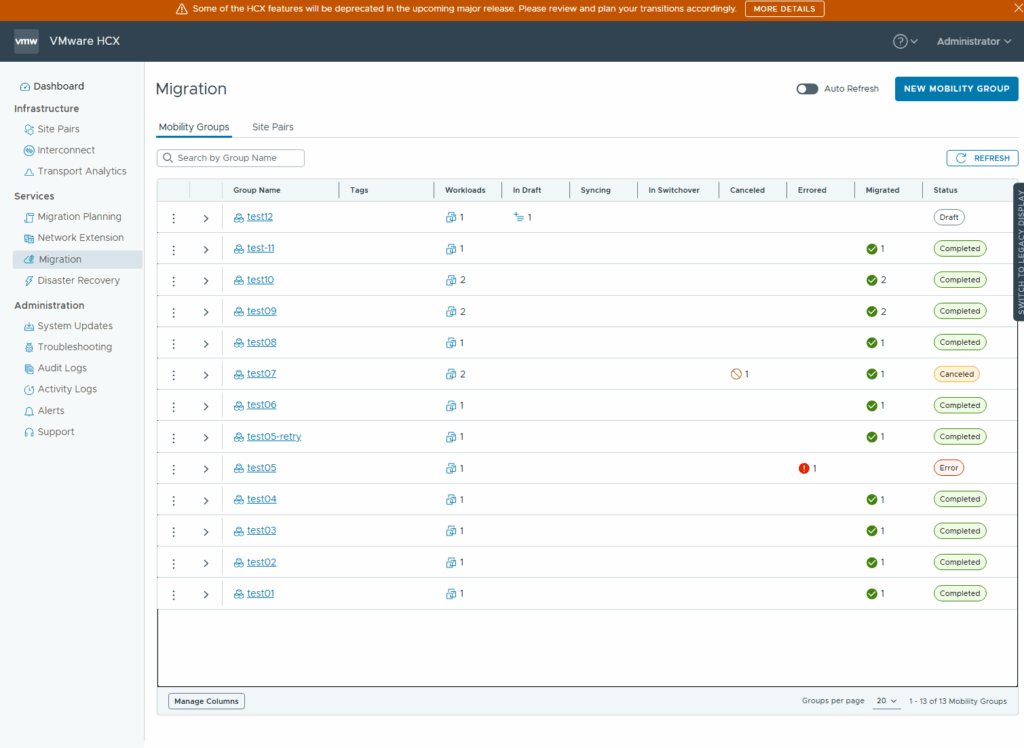Screen dimensions: 1024x748
Task: Open the Administrator user dropdown
Action: pos(973,42)
